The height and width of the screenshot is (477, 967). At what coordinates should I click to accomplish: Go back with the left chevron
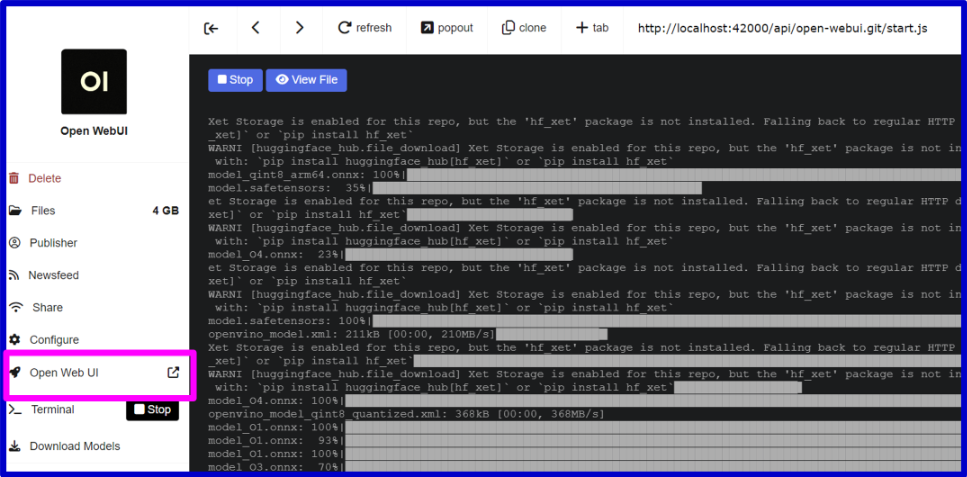point(256,28)
